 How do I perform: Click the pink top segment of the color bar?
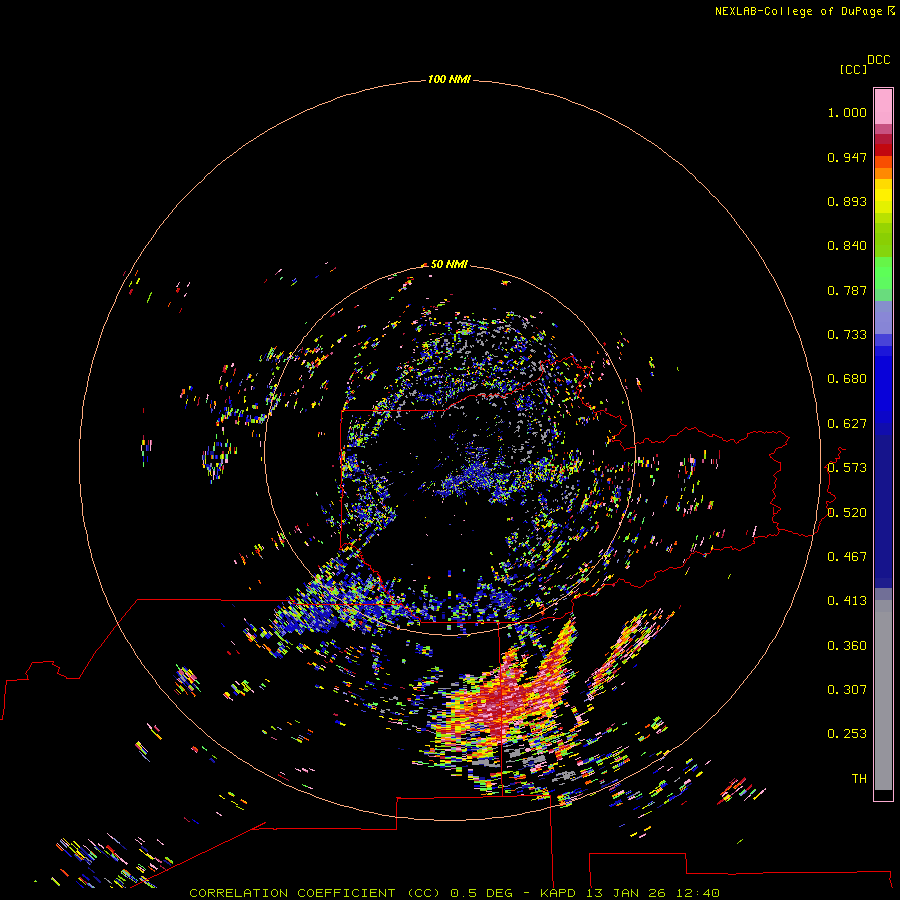tap(883, 107)
